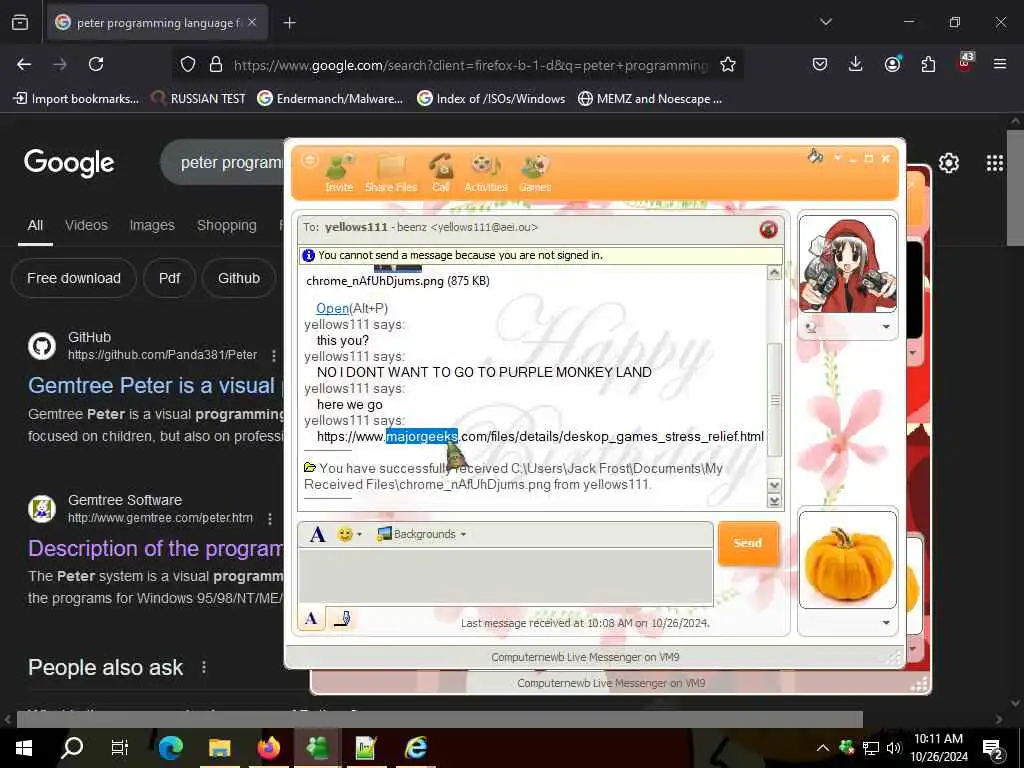Screen dimensions: 1024x768
Task: Click Import bookmarks in bookmarks bar
Action: (76, 99)
